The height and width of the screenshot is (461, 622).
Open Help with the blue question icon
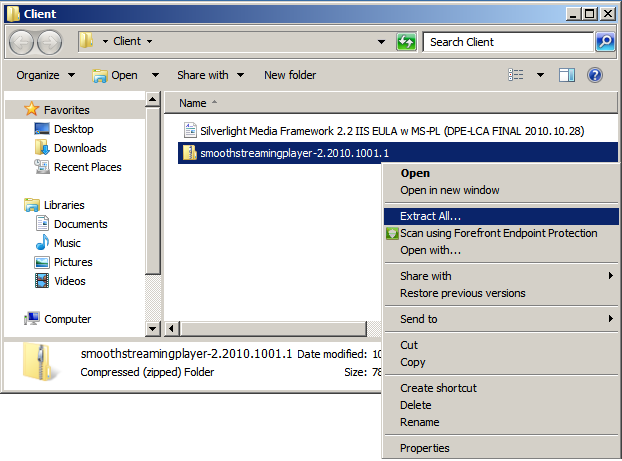(x=595, y=75)
